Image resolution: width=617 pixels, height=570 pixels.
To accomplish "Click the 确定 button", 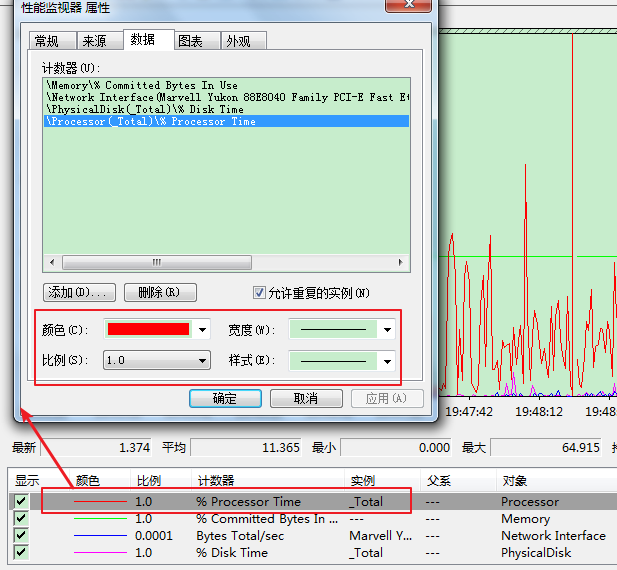I will point(225,398).
